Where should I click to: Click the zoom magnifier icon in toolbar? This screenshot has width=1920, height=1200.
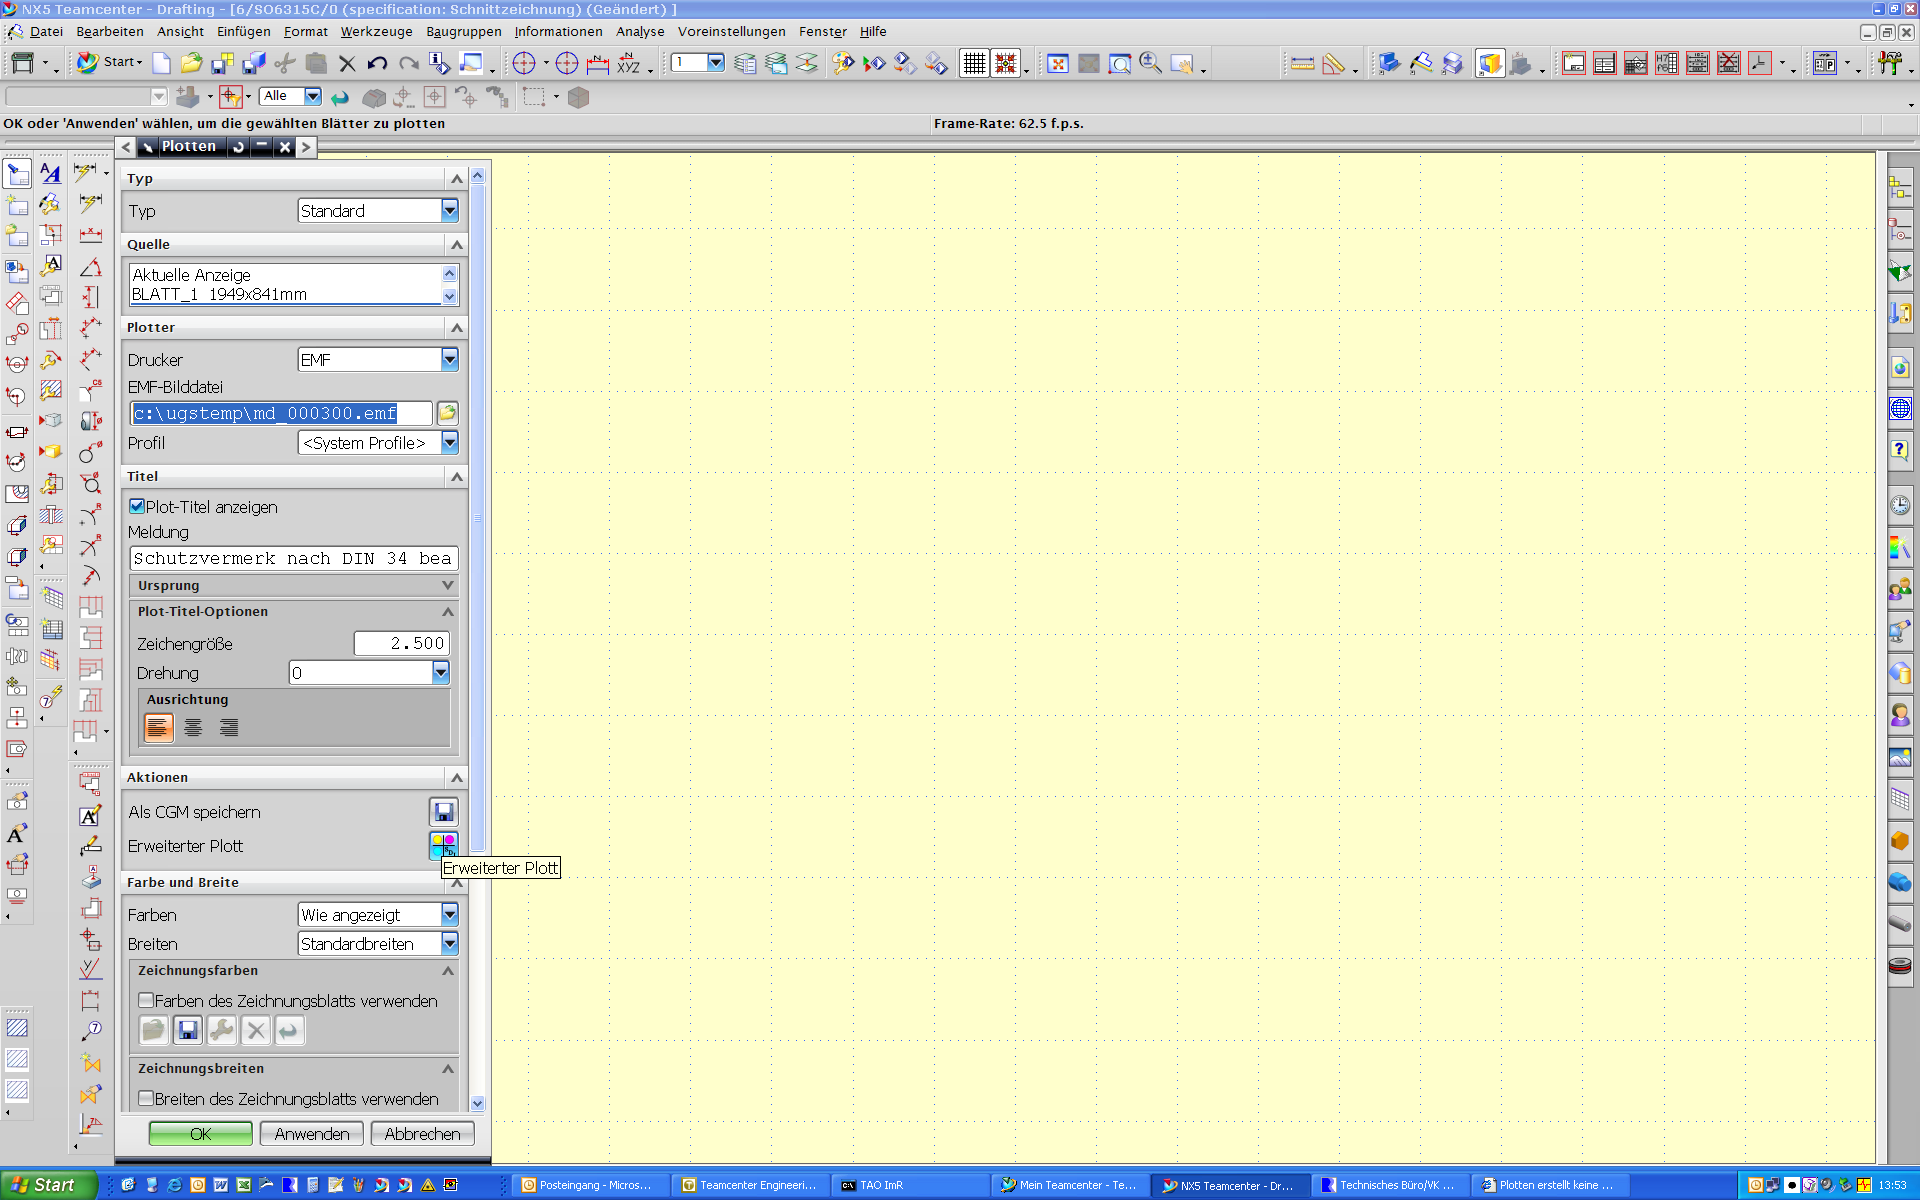[x=1150, y=63]
